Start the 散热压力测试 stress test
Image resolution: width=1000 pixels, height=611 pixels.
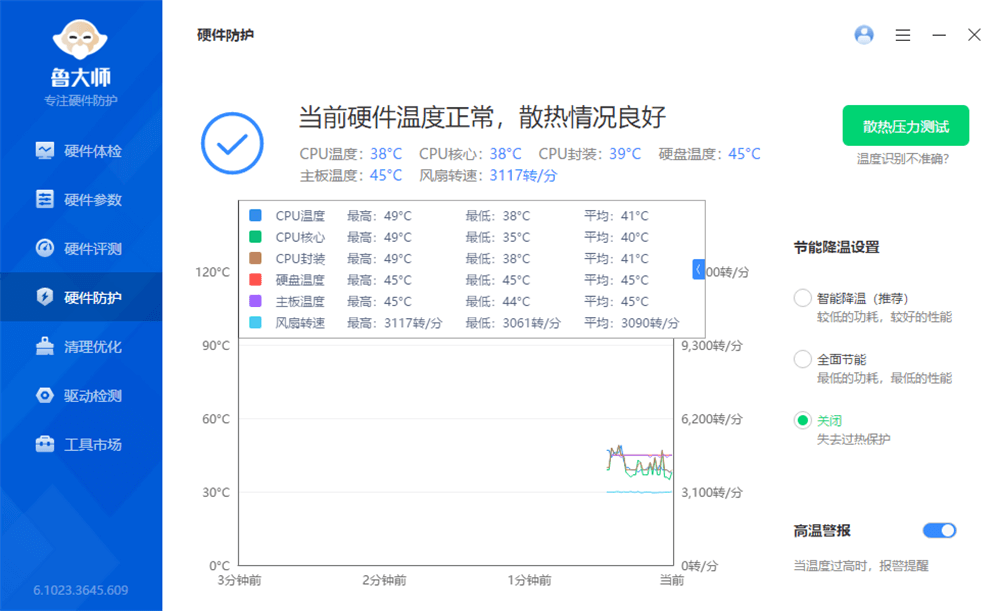click(906, 126)
